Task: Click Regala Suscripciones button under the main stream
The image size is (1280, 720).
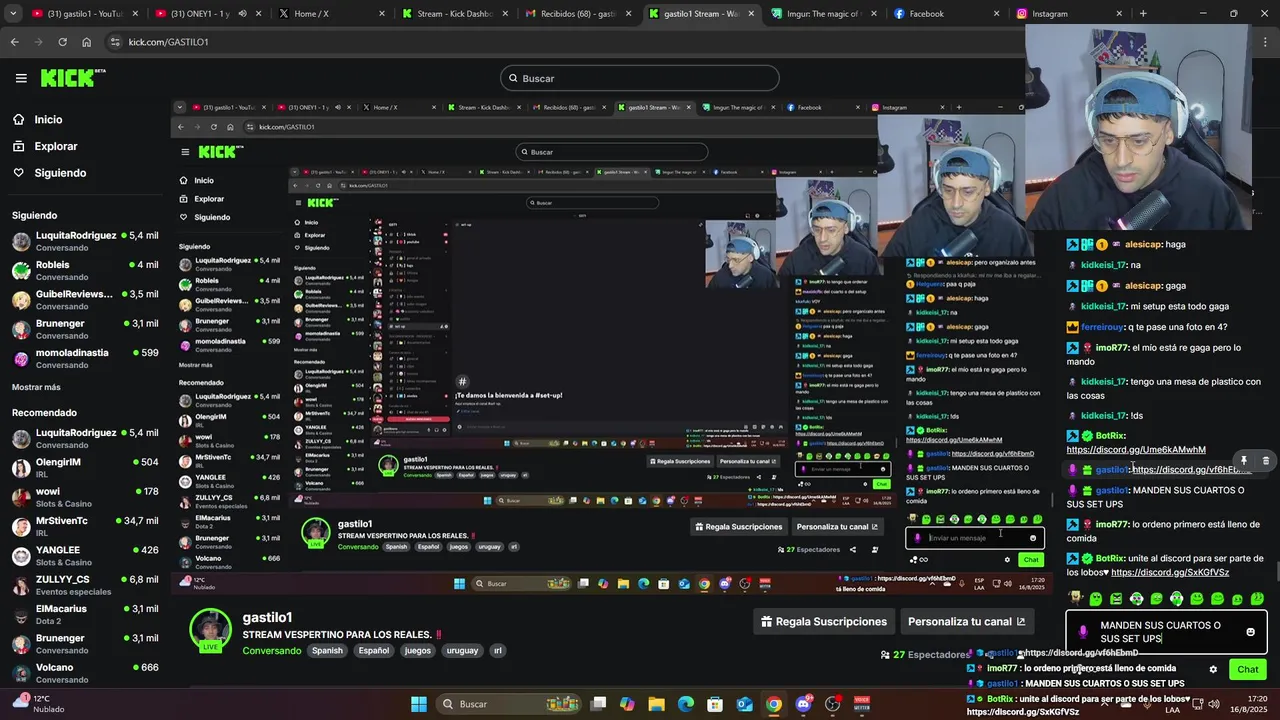Action: (824, 622)
